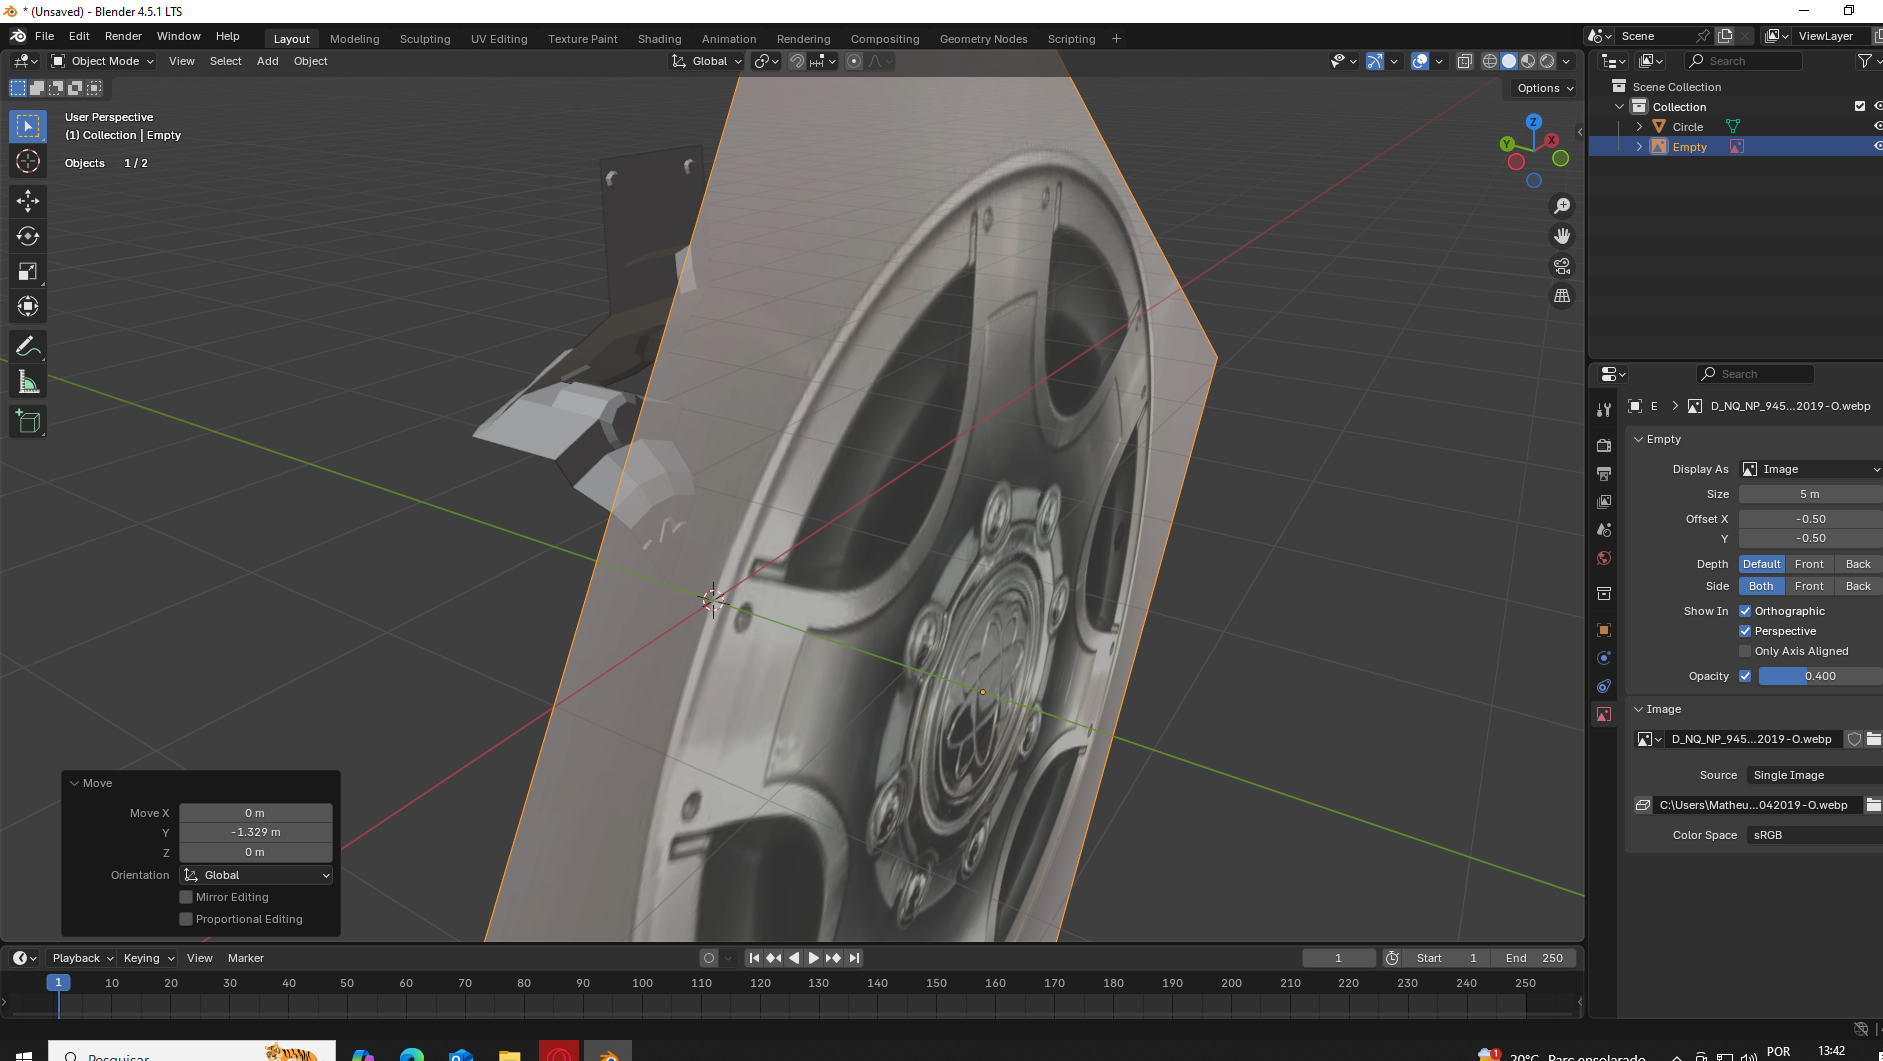This screenshot has height=1061, width=1883.
Task: Click the 3D cursor tool
Action: 28,161
